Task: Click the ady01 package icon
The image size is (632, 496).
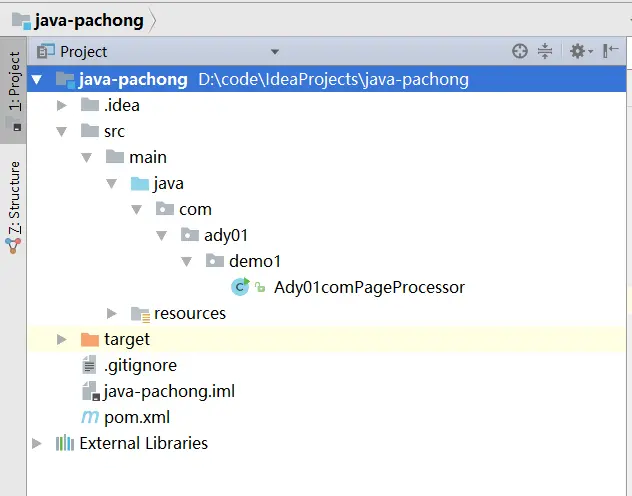Action: coord(190,235)
